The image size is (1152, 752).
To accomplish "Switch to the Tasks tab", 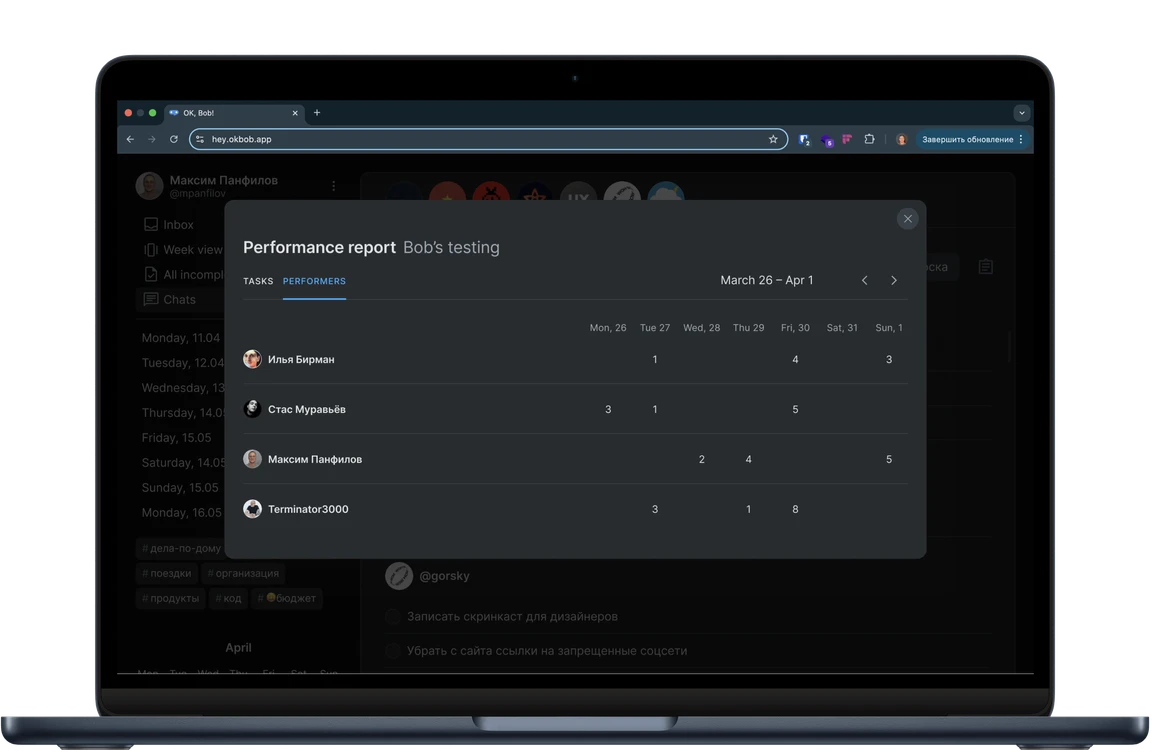I will (258, 281).
